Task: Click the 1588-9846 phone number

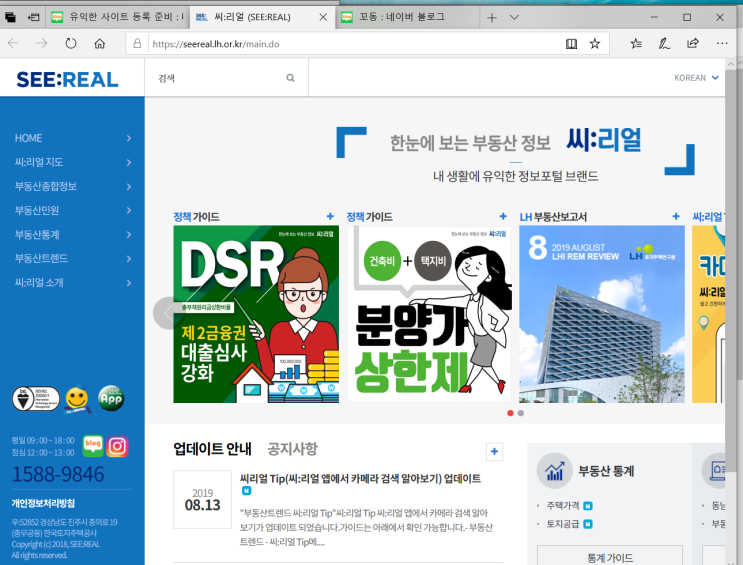Action: click(58, 474)
